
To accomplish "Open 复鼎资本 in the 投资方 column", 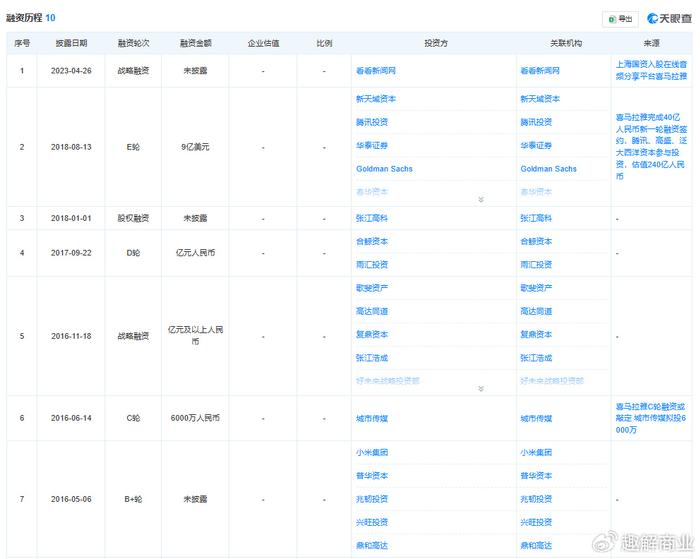I will click(372, 334).
